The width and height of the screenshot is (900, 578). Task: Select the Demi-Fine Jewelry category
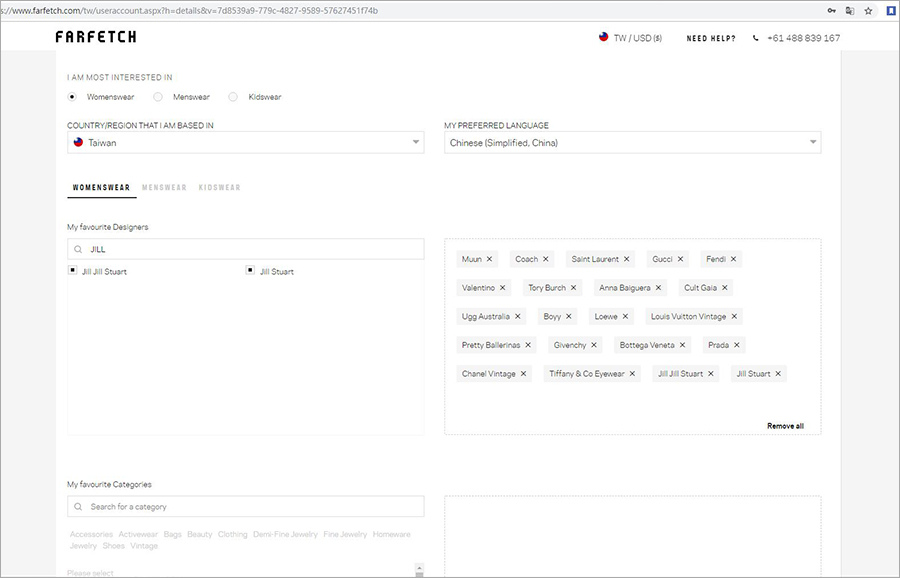285,534
